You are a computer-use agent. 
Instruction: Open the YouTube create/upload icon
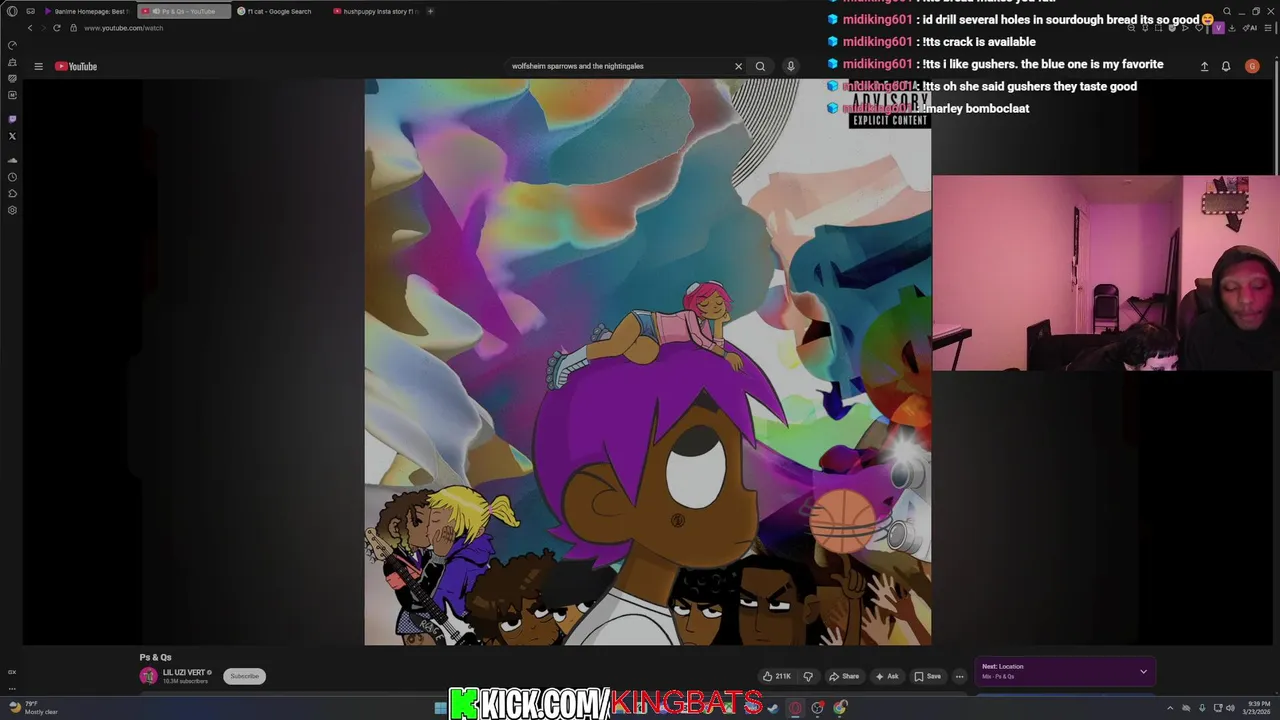(1204, 66)
